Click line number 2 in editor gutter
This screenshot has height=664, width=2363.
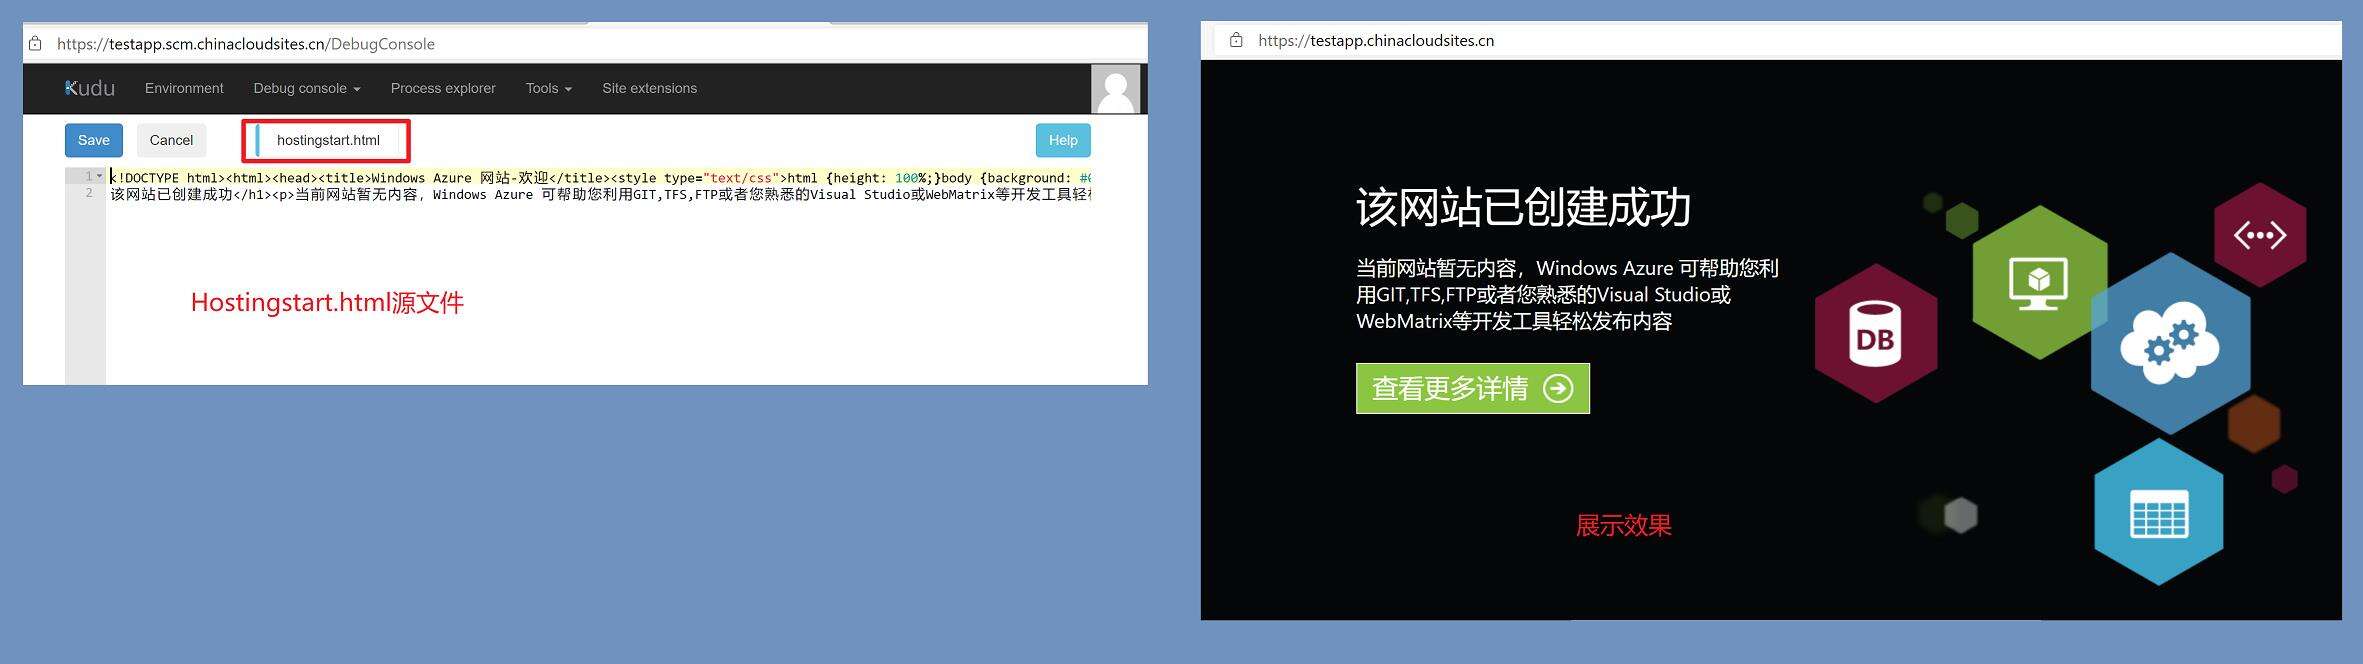89,193
